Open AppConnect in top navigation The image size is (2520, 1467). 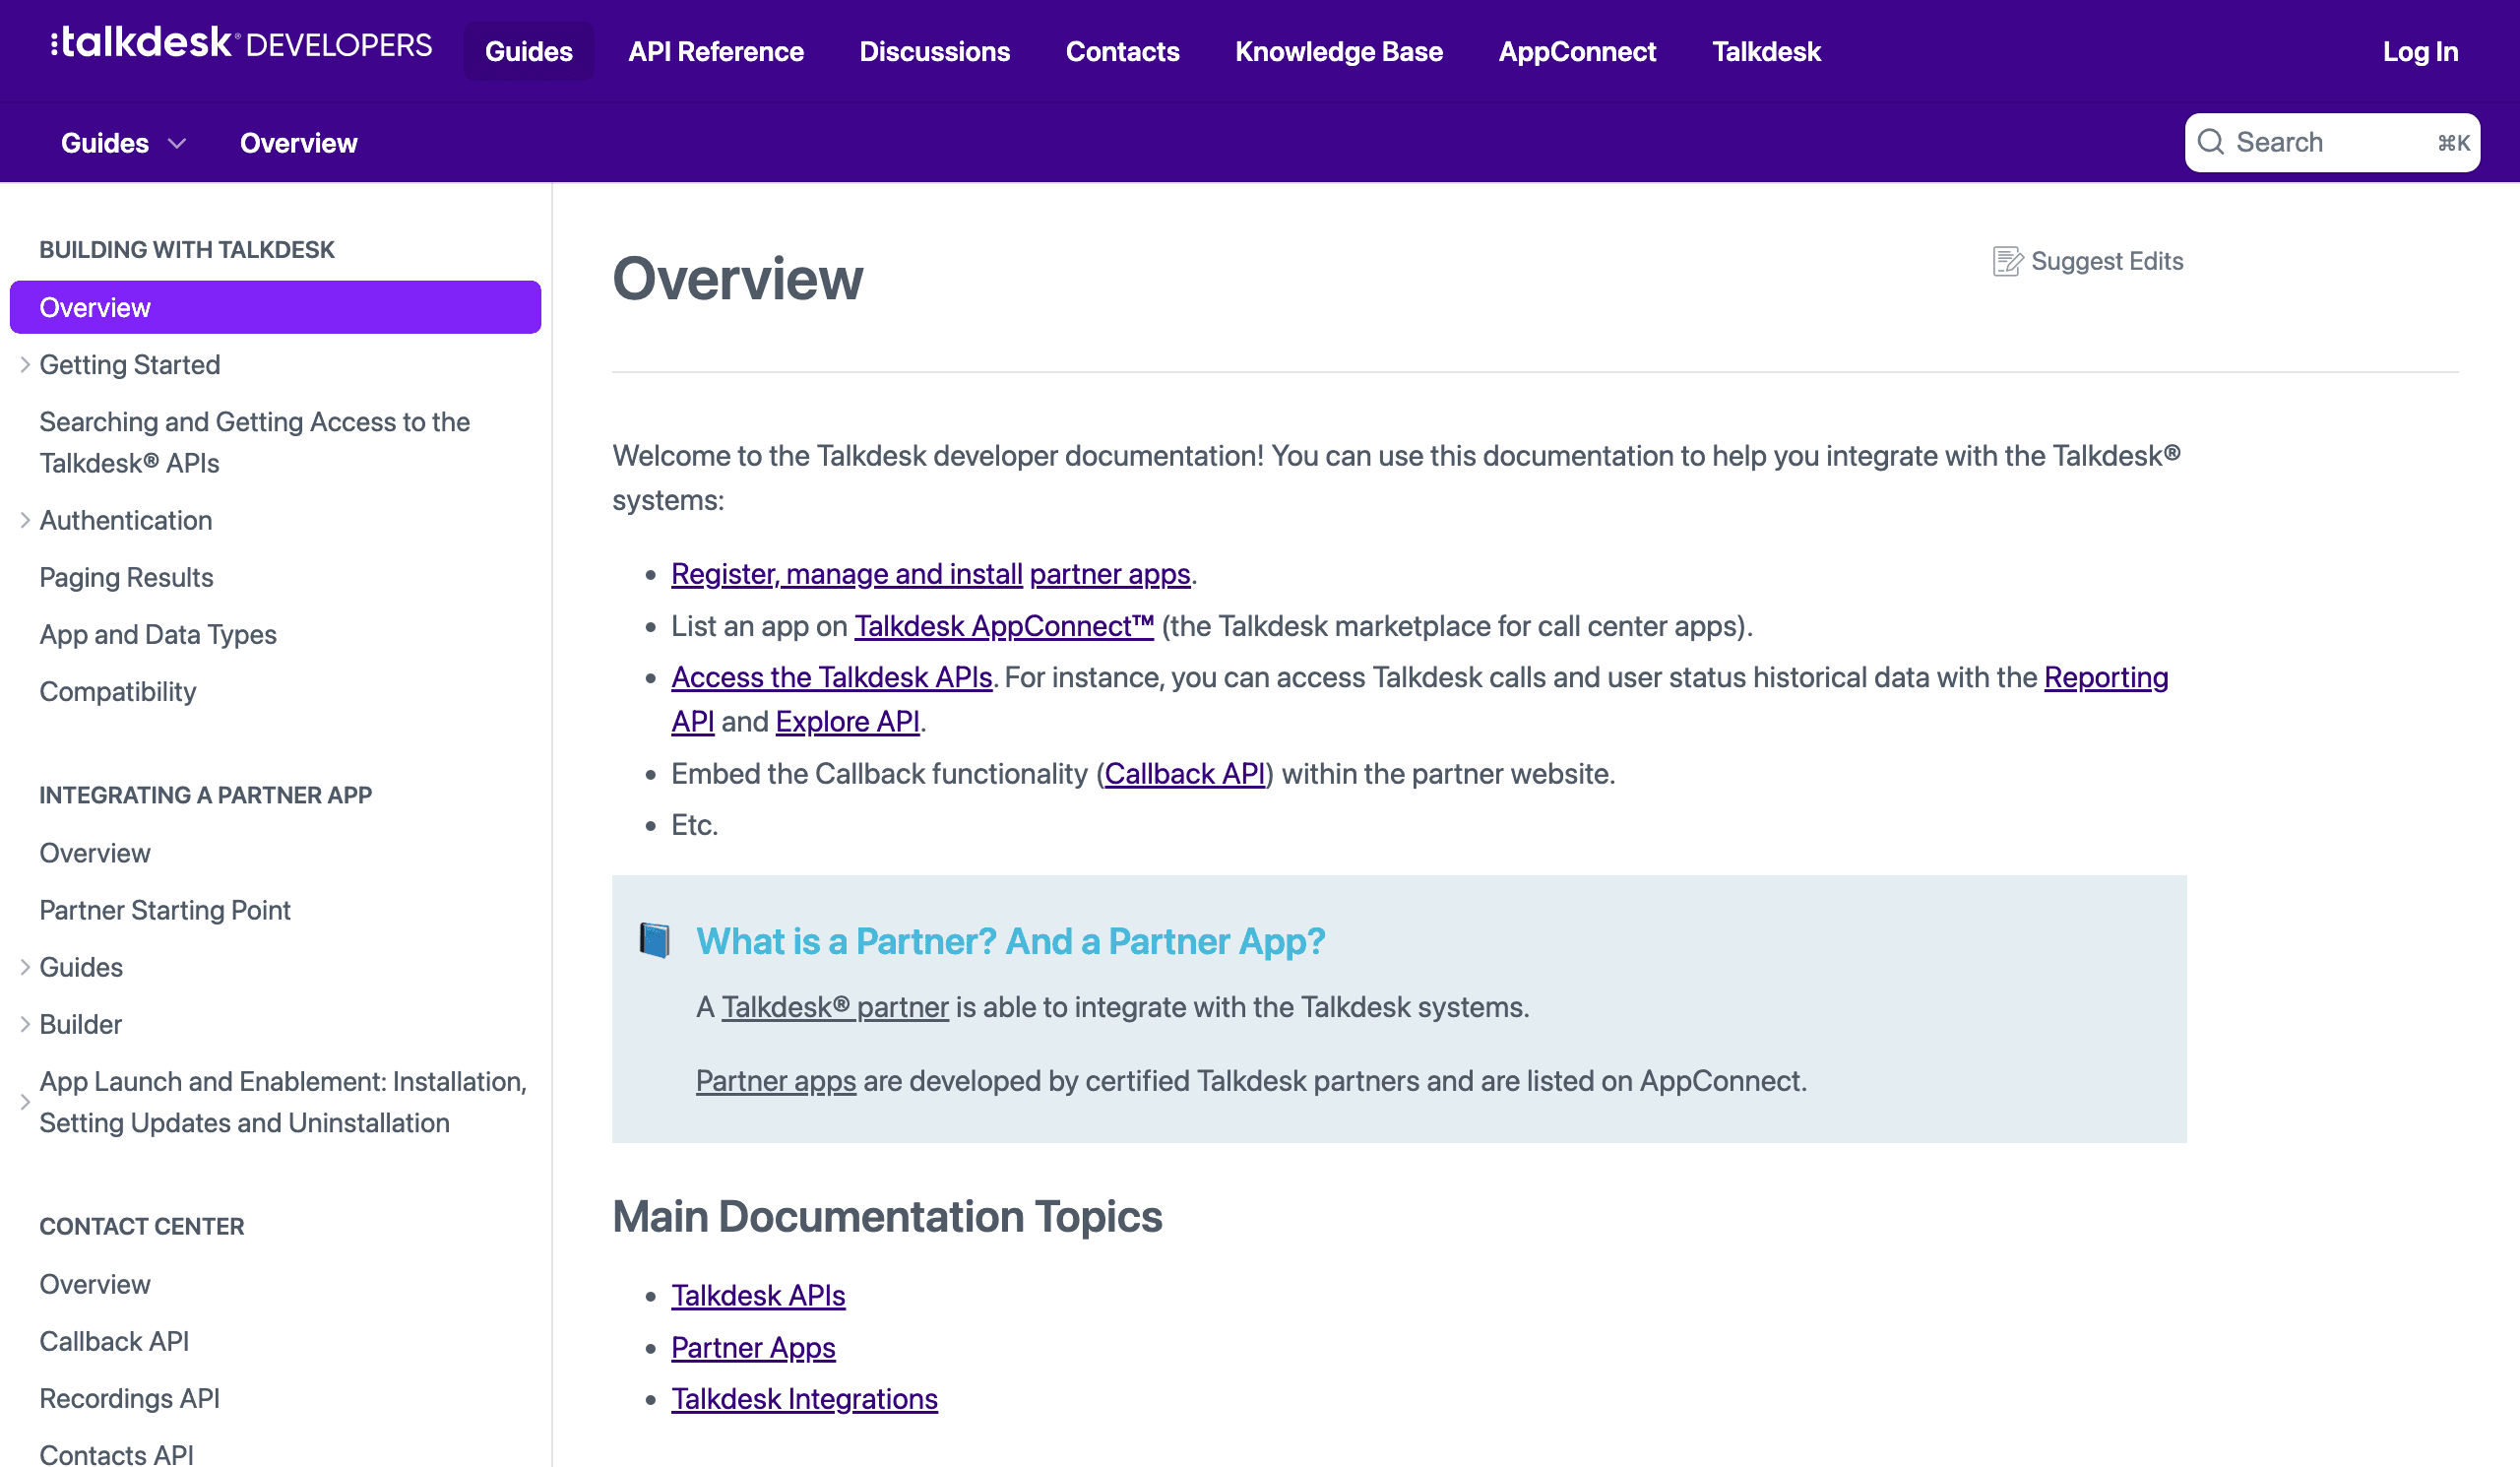[x=1577, y=51]
